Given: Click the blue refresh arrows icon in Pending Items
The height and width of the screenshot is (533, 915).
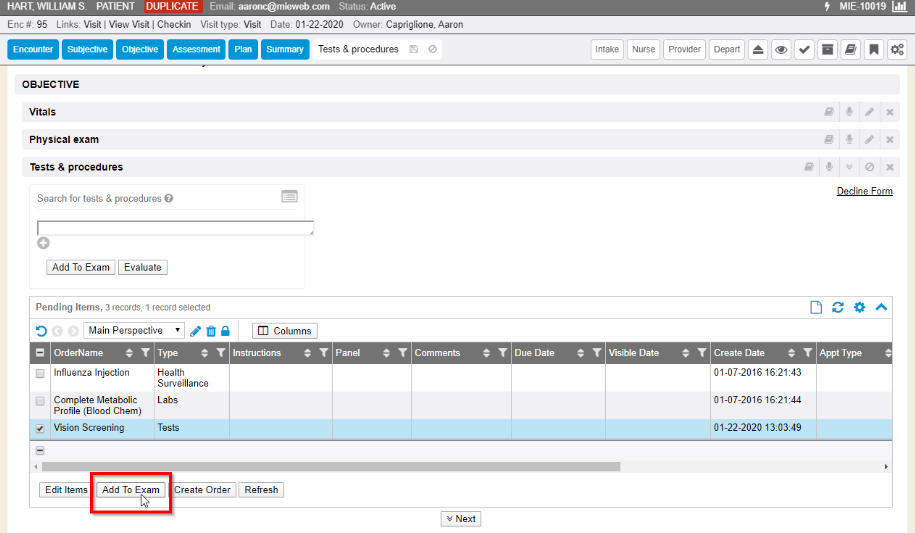Looking at the screenshot, I should 838,308.
